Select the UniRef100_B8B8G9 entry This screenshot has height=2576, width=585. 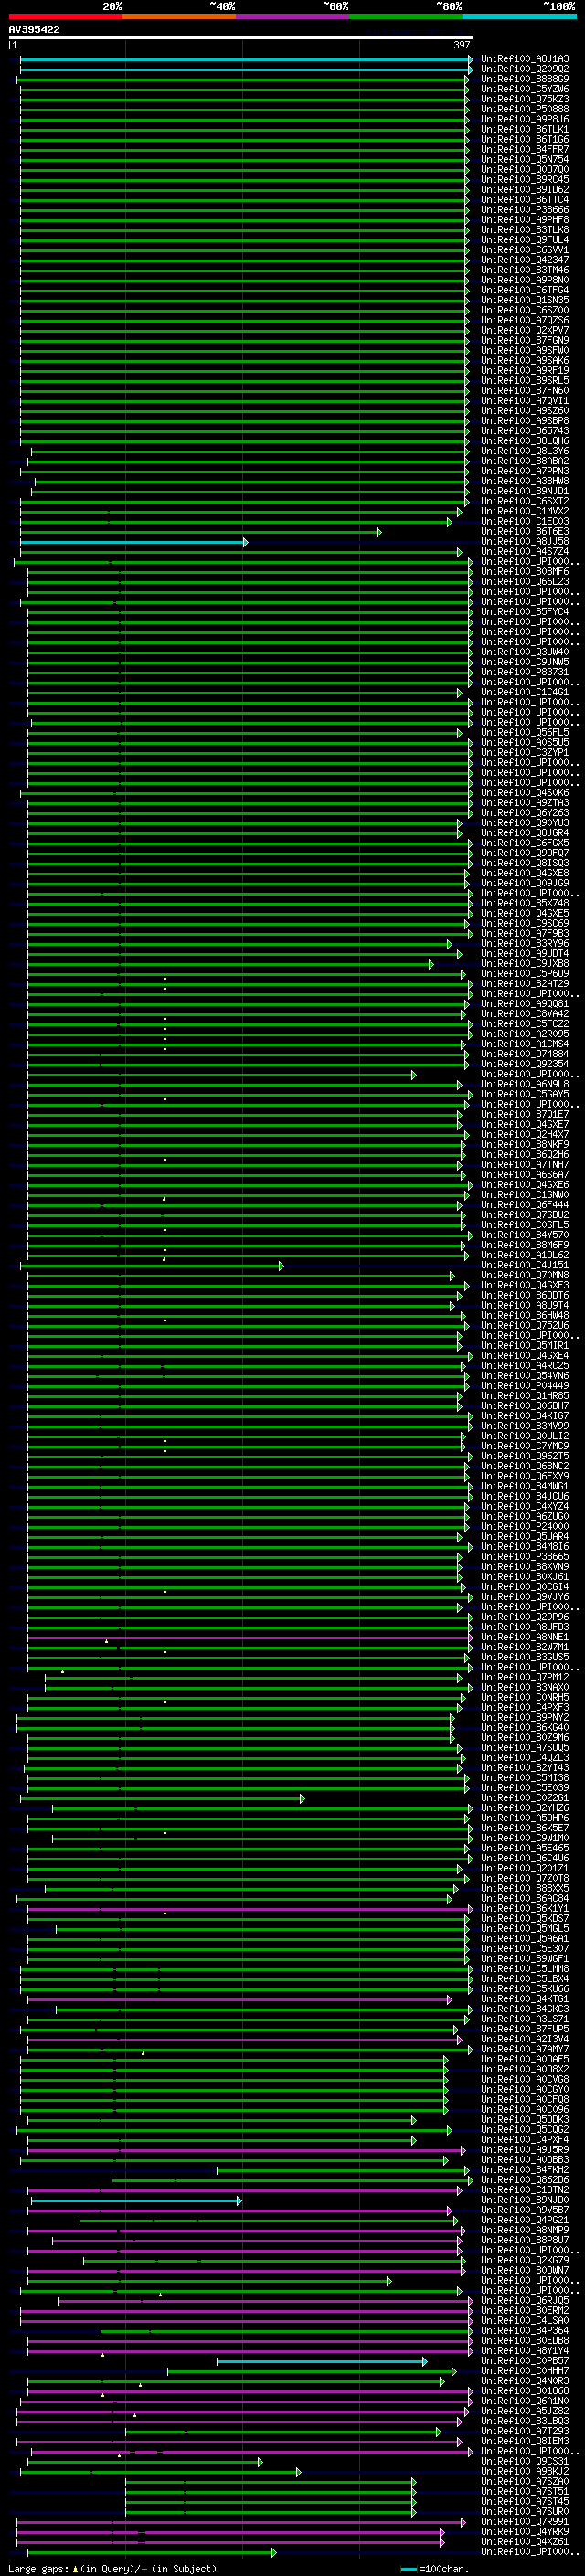pyautogui.click(x=525, y=79)
